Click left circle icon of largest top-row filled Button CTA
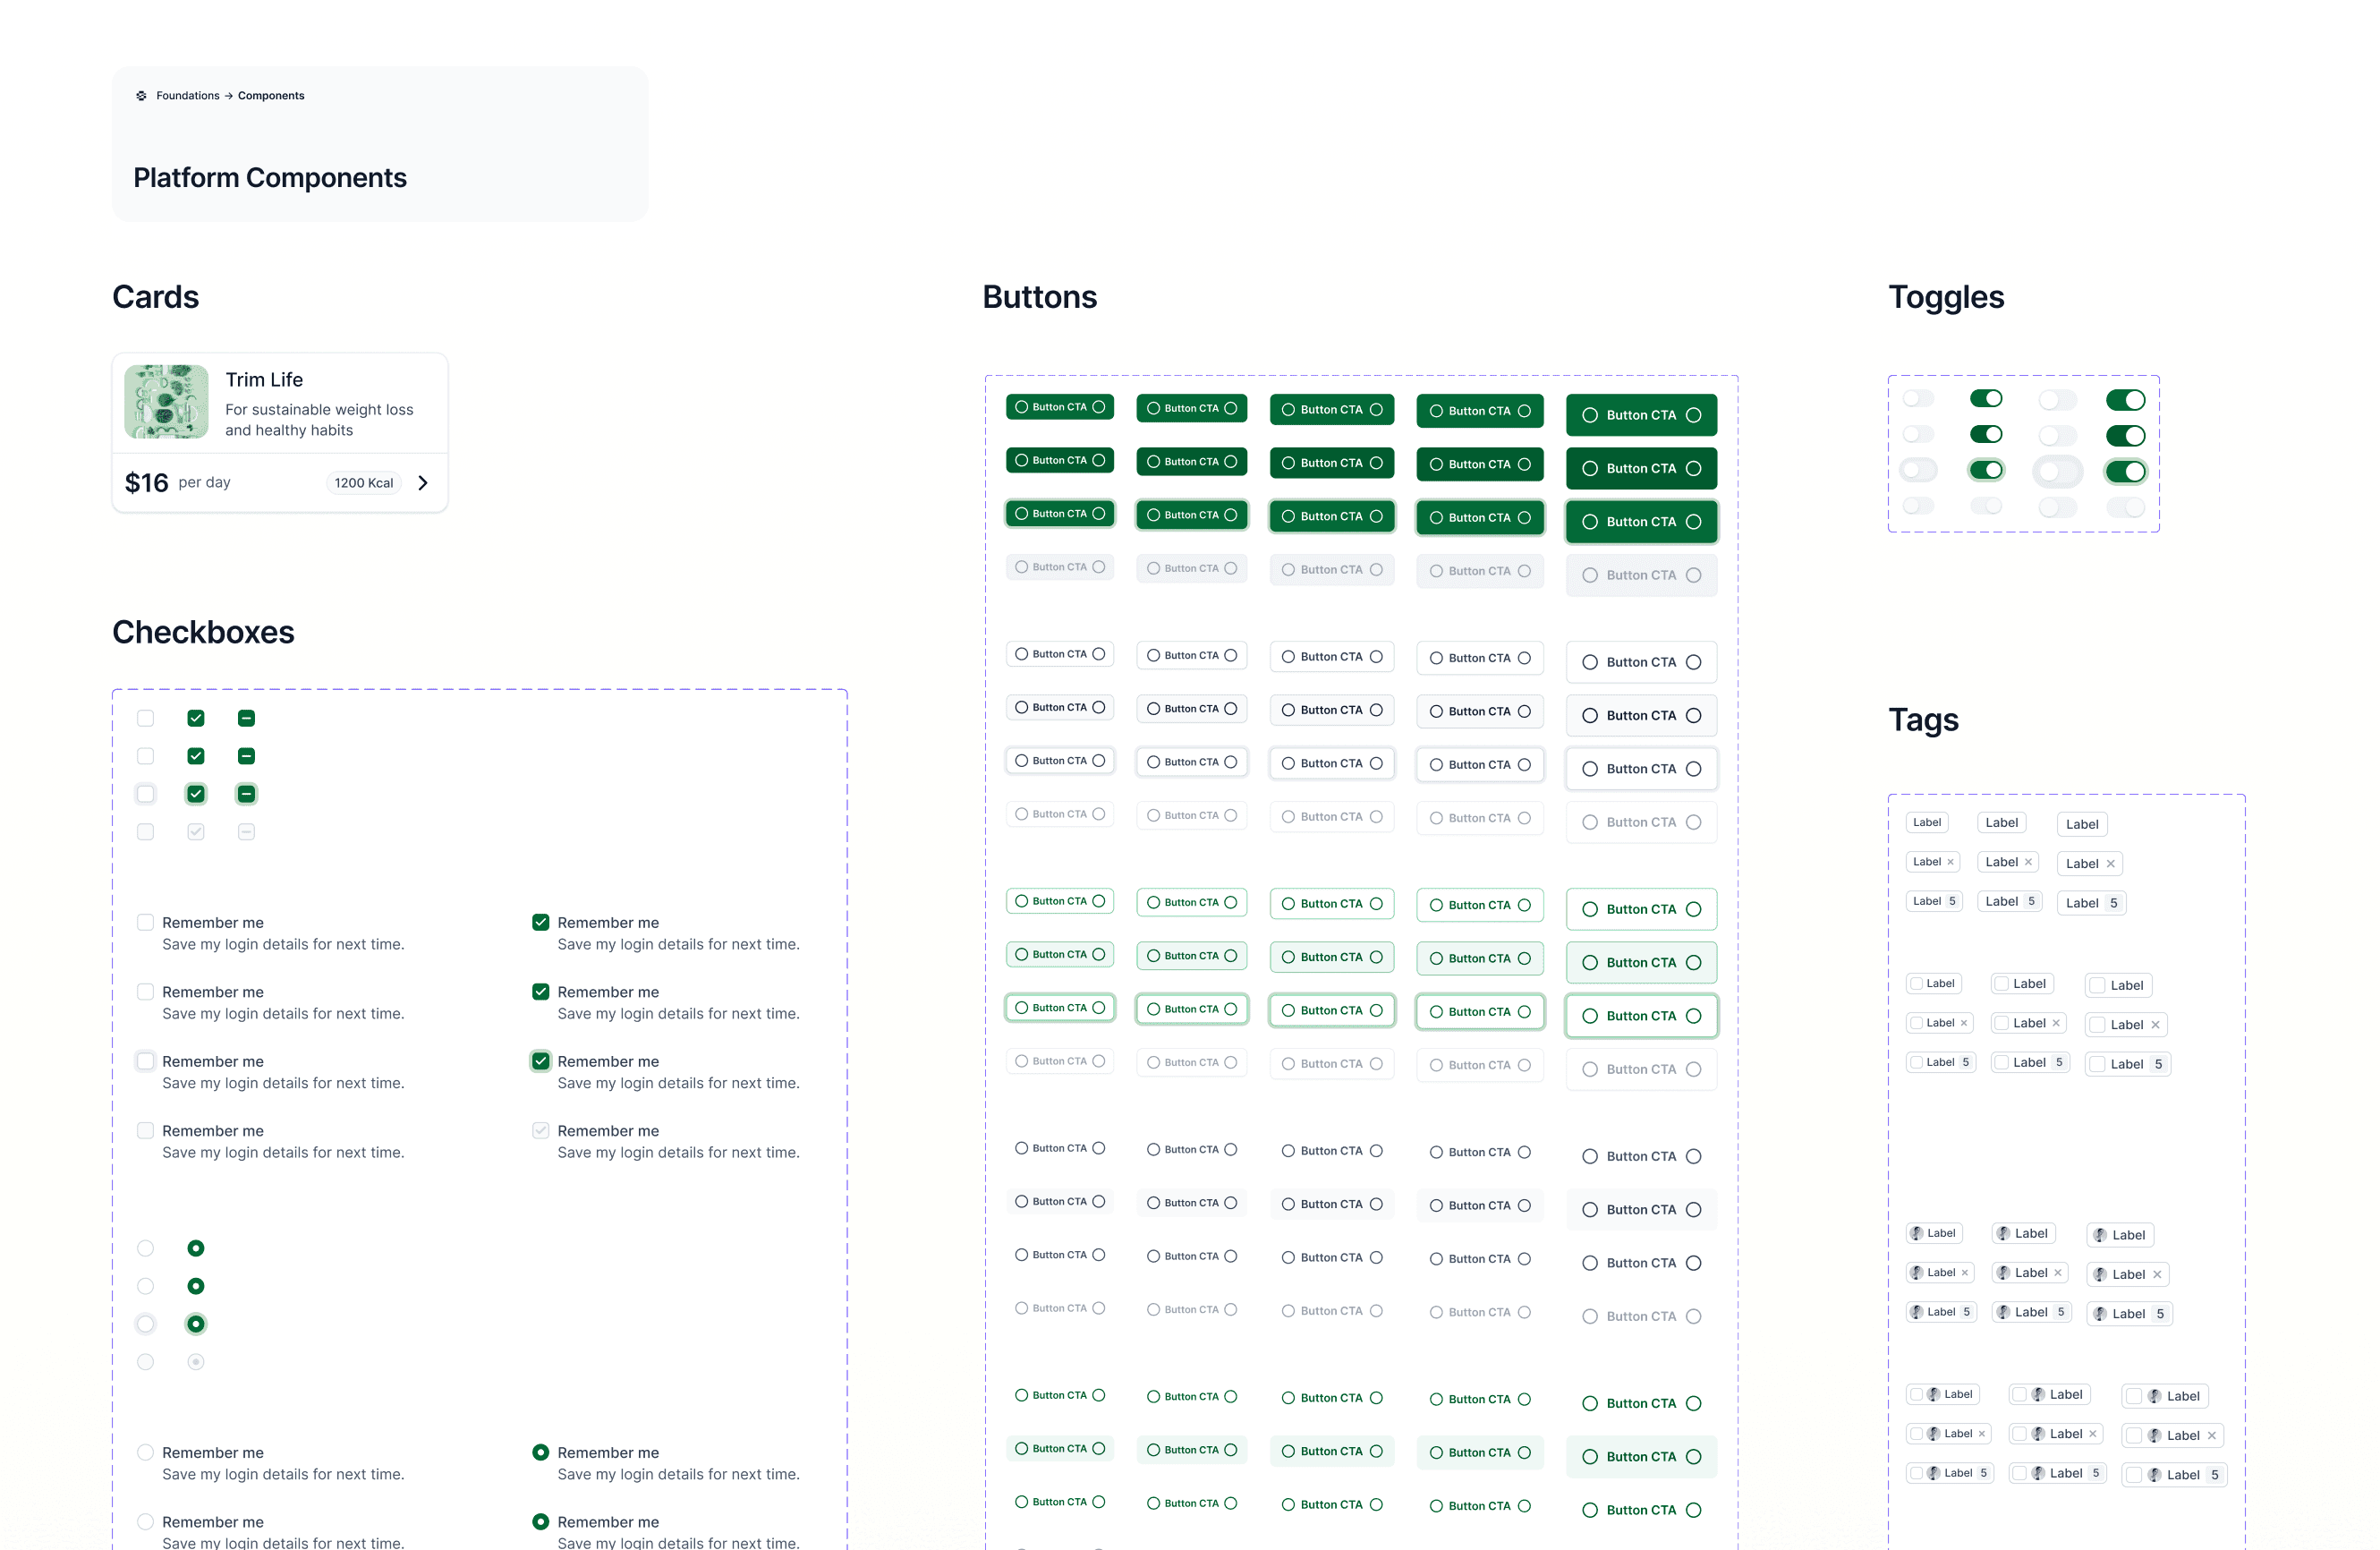Image resolution: width=2380 pixels, height=1550 pixels. click(x=1590, y=415)
